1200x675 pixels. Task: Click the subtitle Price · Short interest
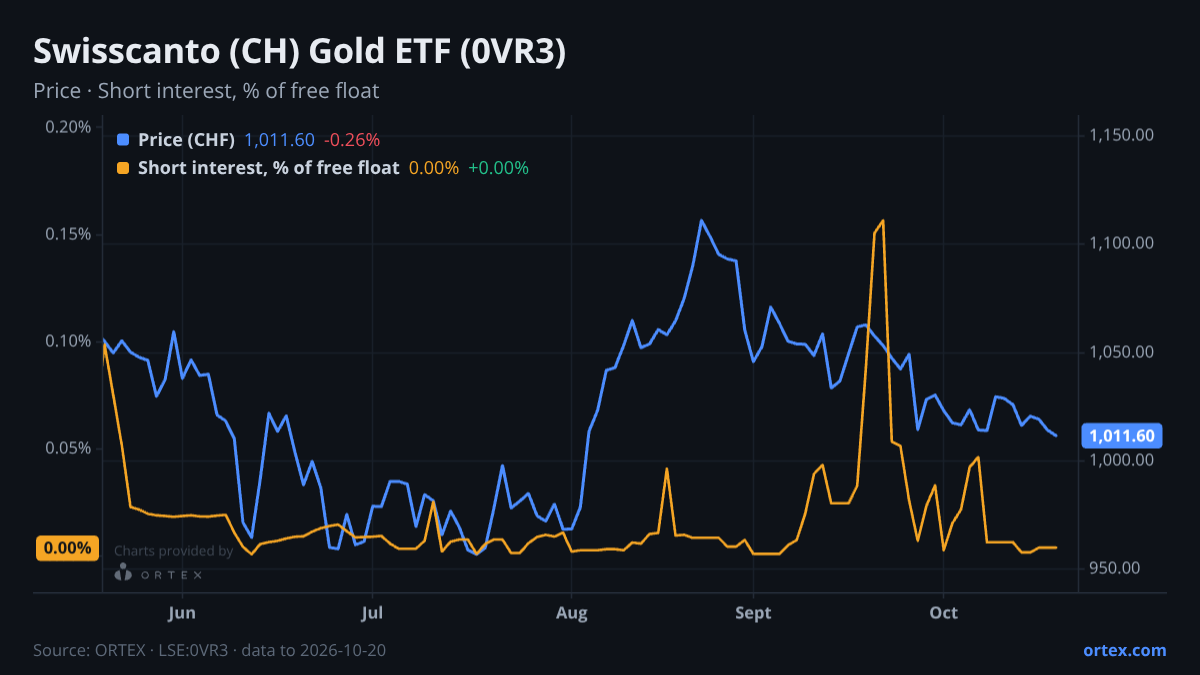click(x=206, y=91)
